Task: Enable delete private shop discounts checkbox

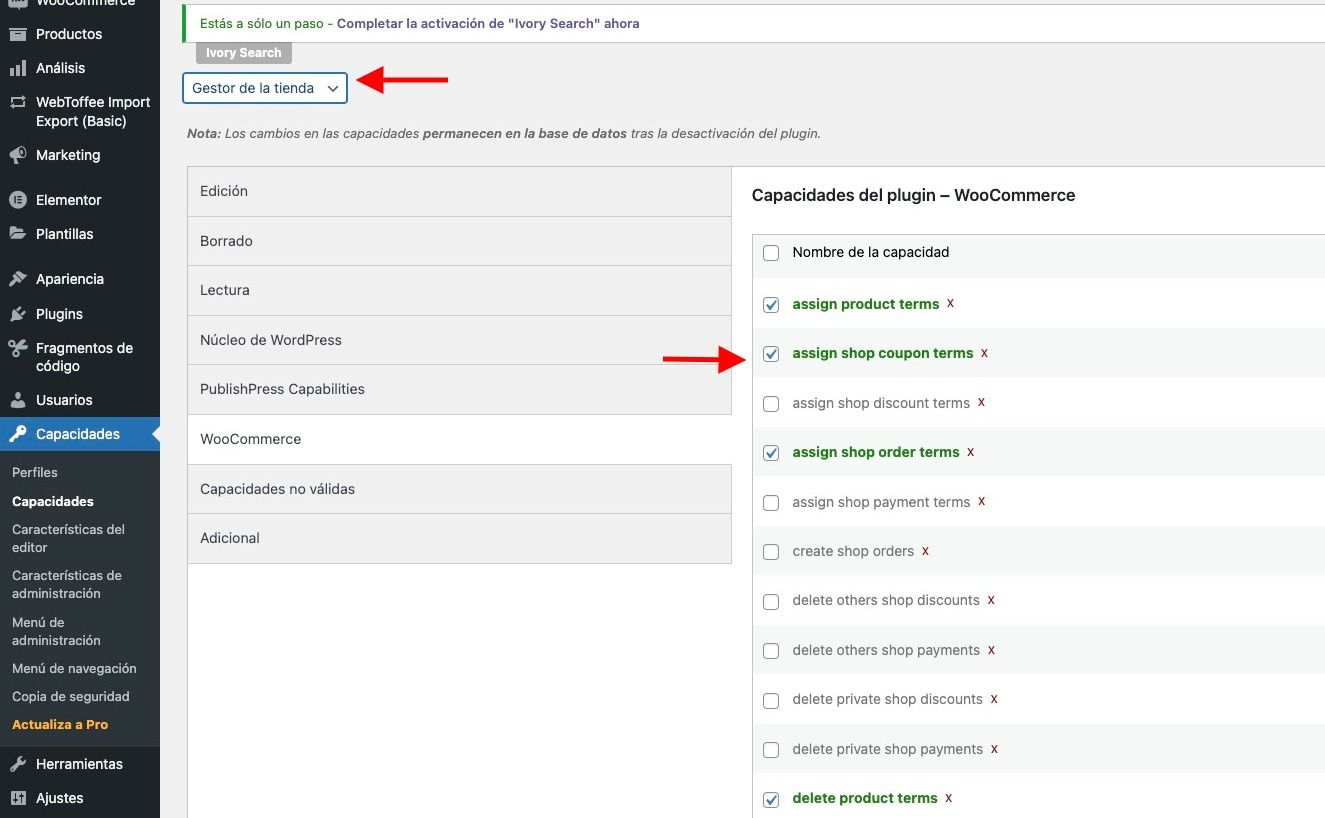Action: tap(771, 701)
